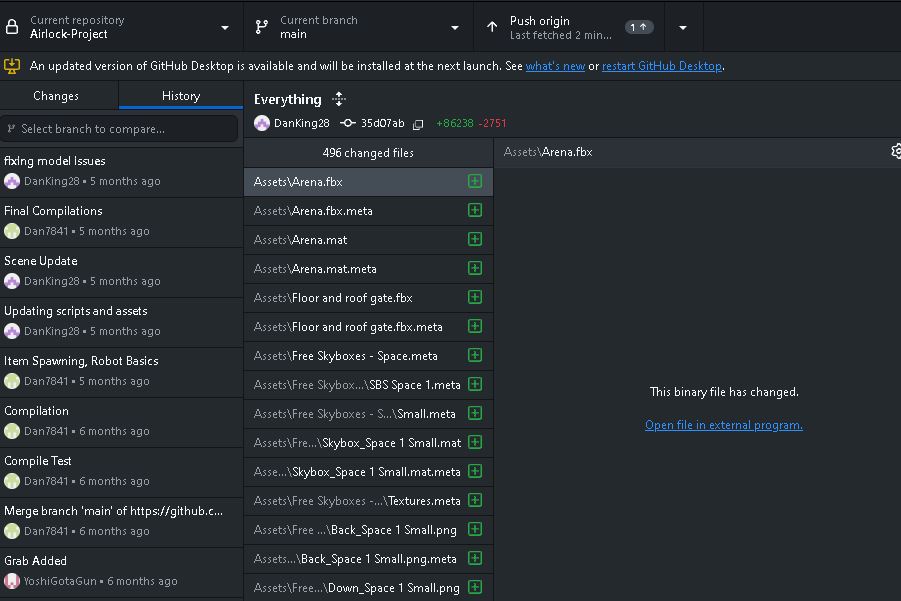This screenshot has width=901, height=601.
Task: Click DanKing28 avatar in commit header
Action: point(262,124)
